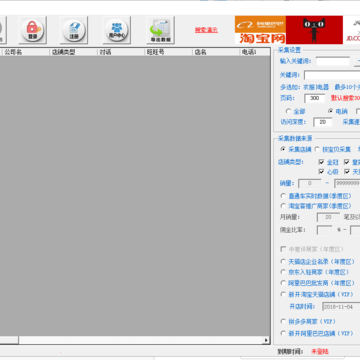
Task: Toggle the 心级 shop type checkbox
Action: click(x=321, y=172)
